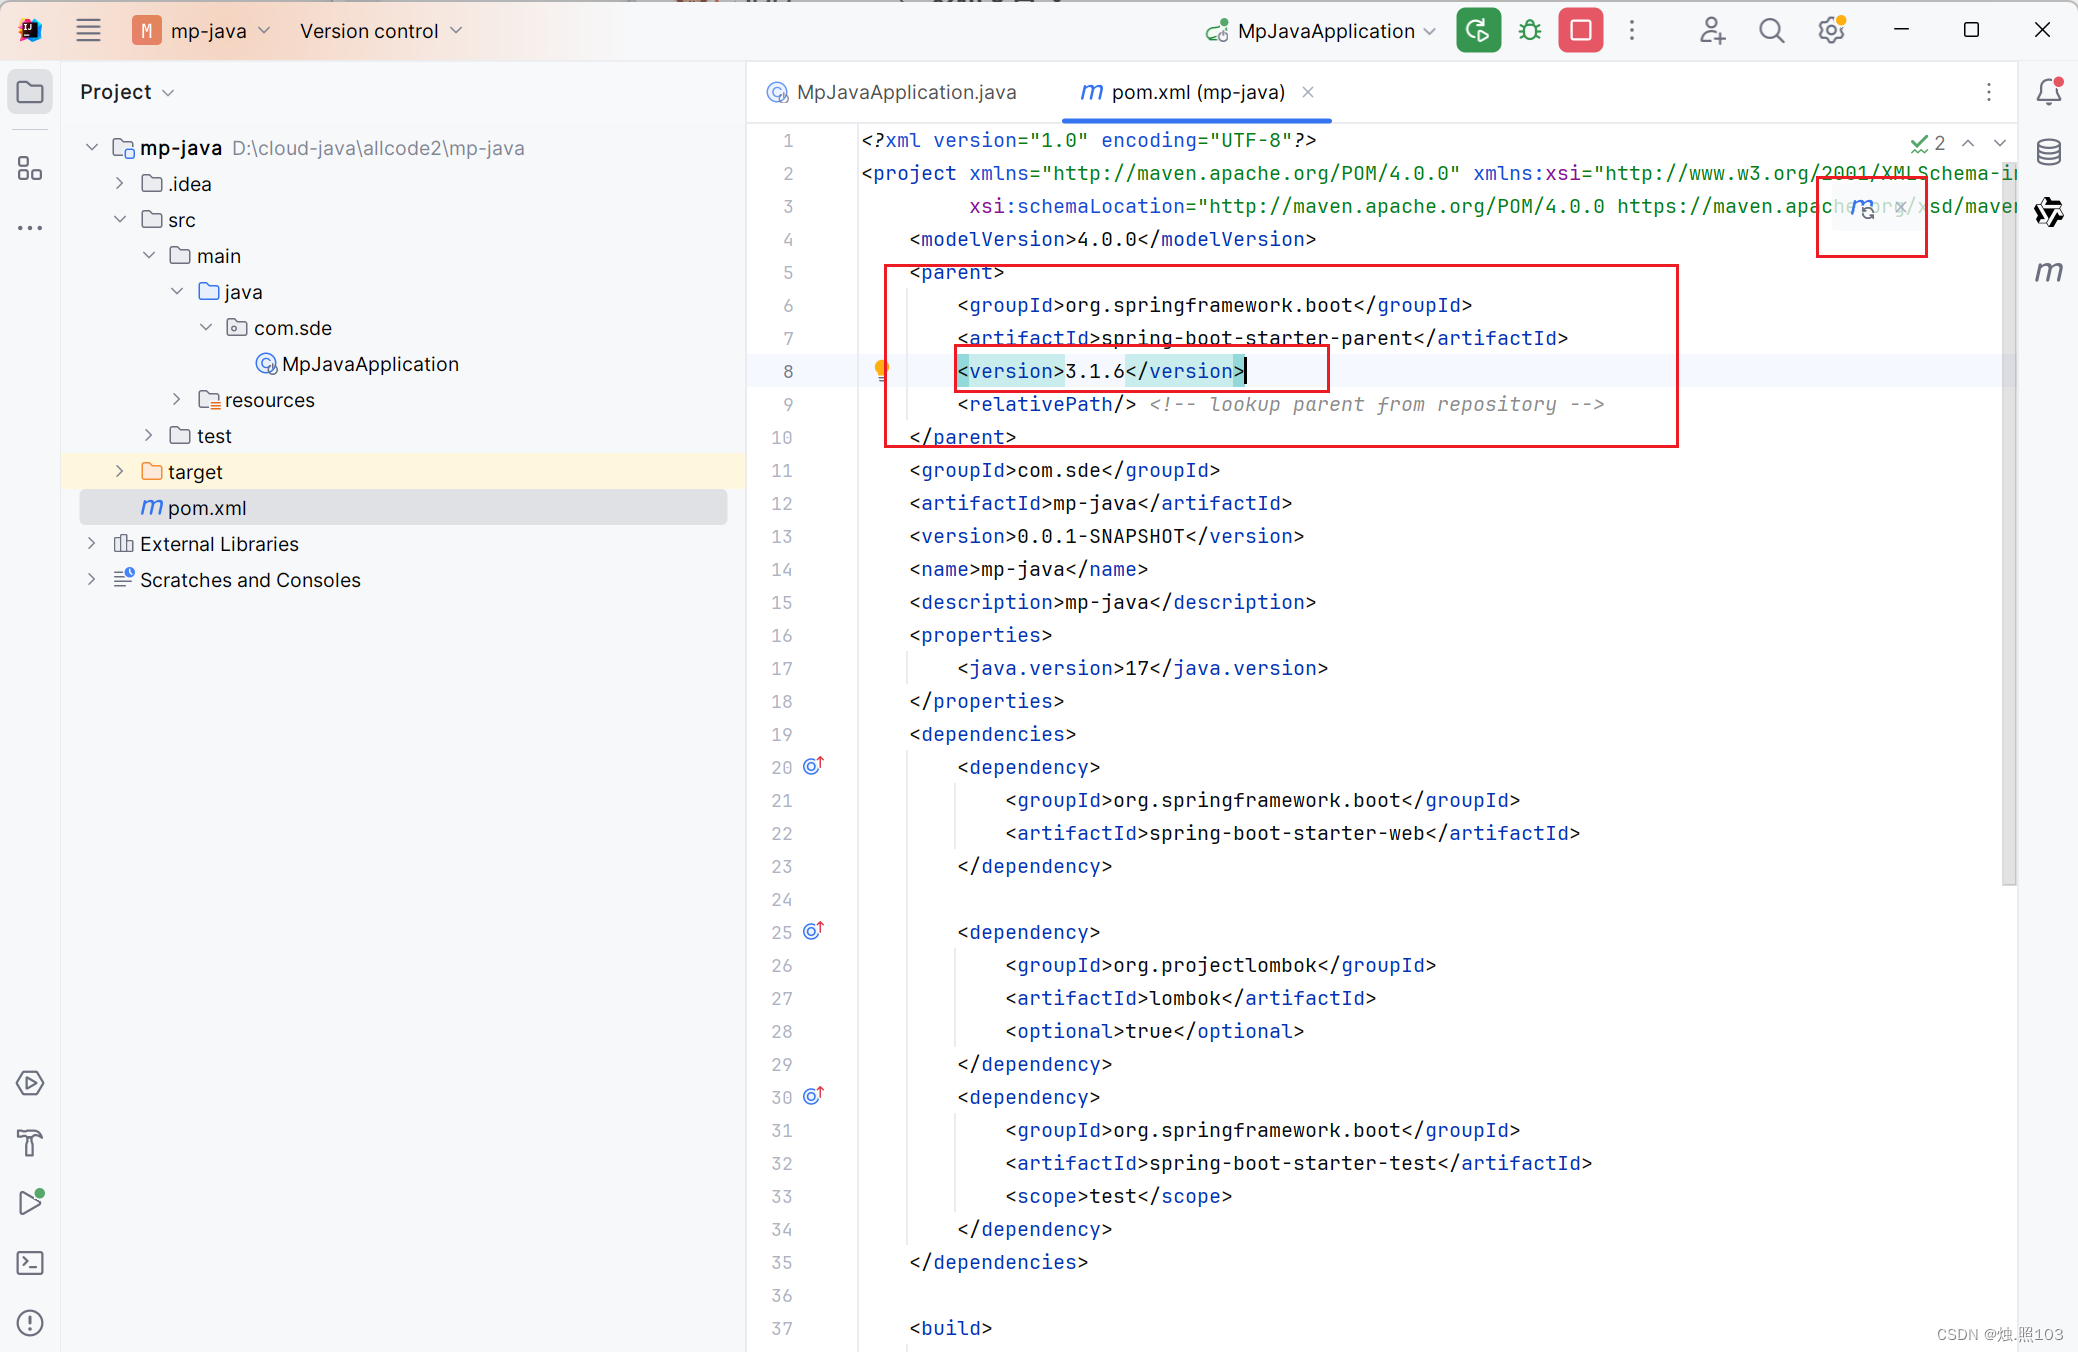Switch to the MpJavaApplication.java tab
The image size is (2078, 1352).
[905, 92]
